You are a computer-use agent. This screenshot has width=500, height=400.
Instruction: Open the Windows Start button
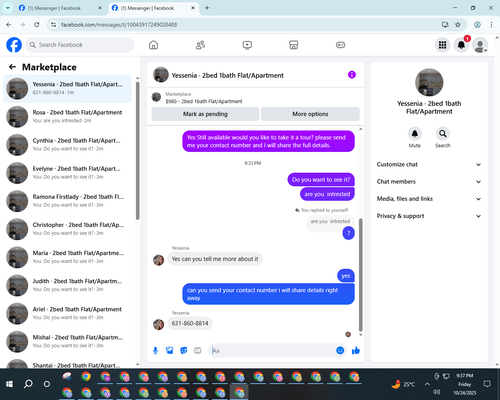point(9,384)
